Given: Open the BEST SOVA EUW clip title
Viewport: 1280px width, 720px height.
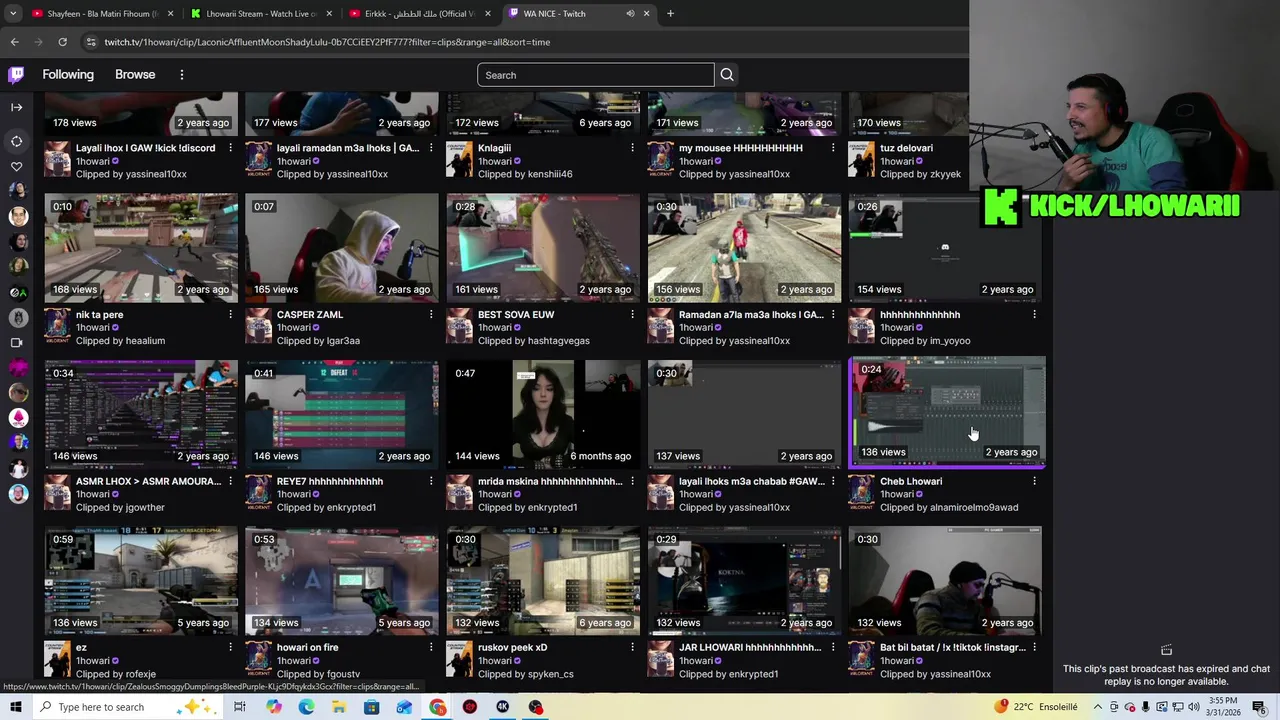Looking at the screenshot, I should tap(516, 315).
